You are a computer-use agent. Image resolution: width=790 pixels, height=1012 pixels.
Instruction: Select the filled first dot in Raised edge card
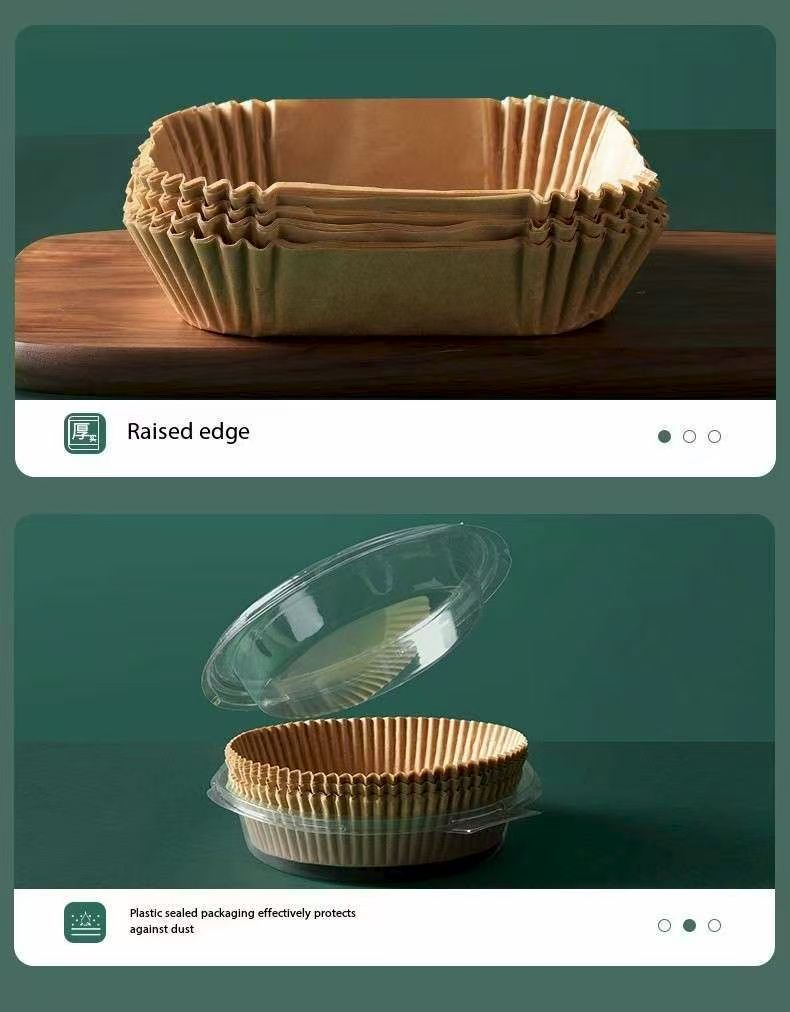pyautogui.click(x=664, y=436)
